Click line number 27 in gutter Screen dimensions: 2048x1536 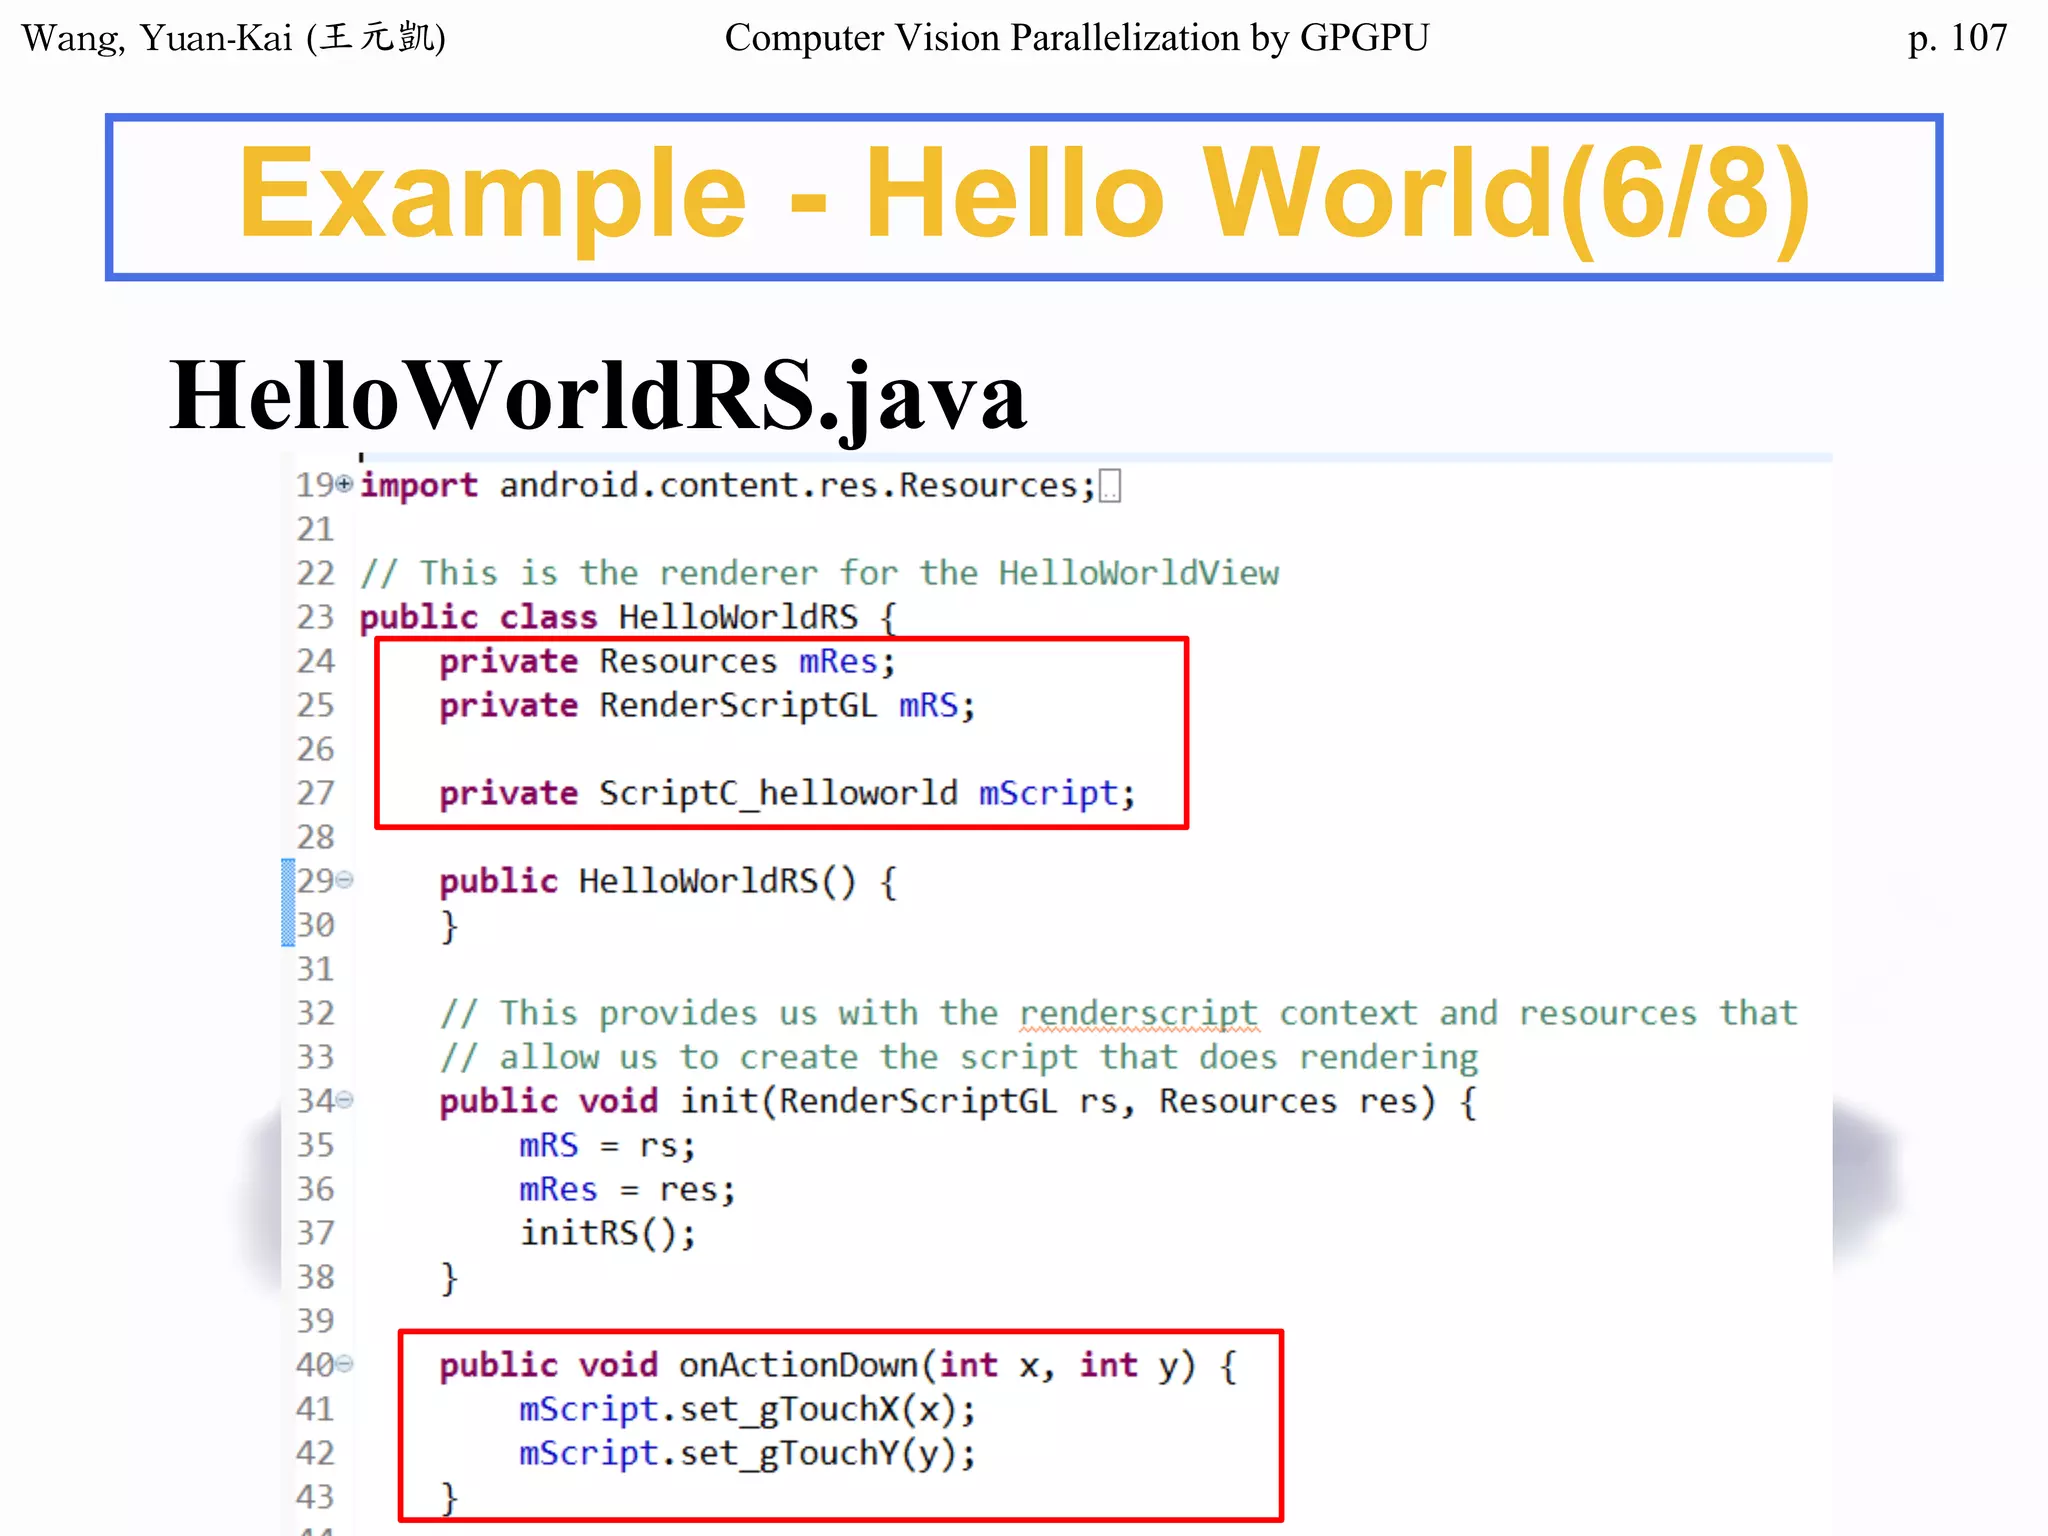pyautogui.click(x=315, y=793)
